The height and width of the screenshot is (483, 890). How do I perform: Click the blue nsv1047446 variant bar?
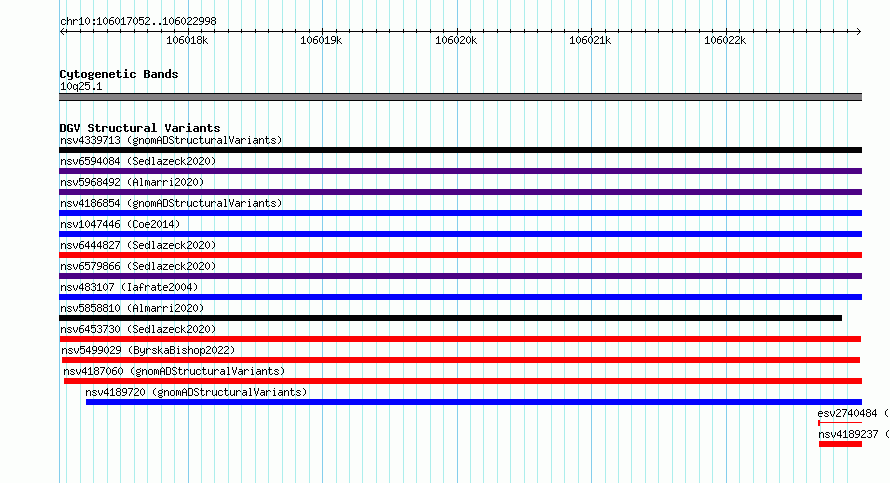[460, 234]
